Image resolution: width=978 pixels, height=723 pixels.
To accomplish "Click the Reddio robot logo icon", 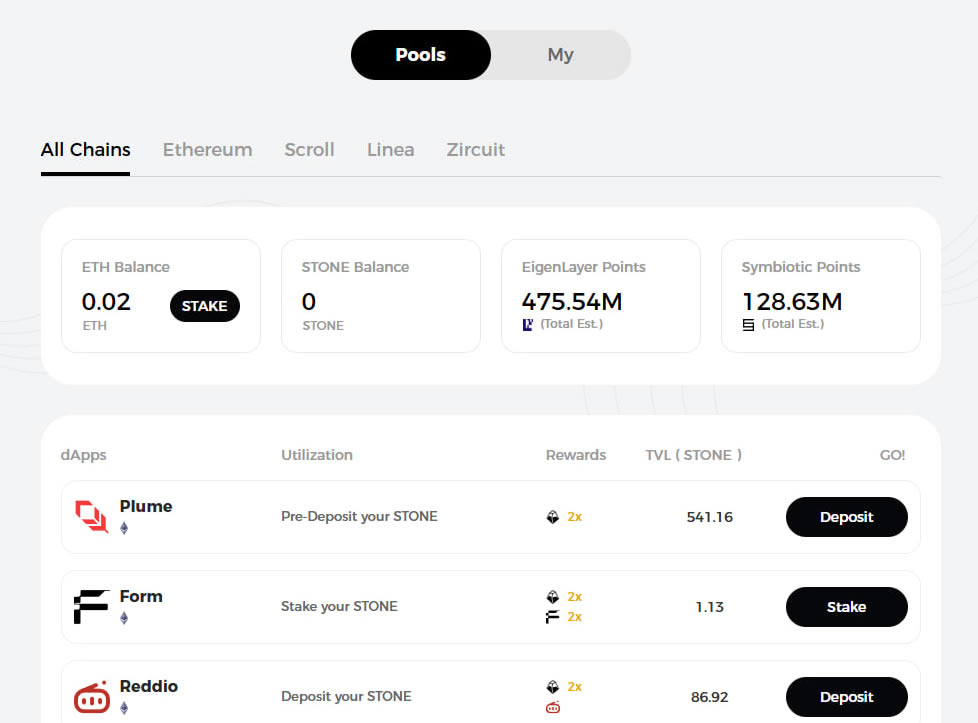I will pyautogui.click(x=92, y=697).
